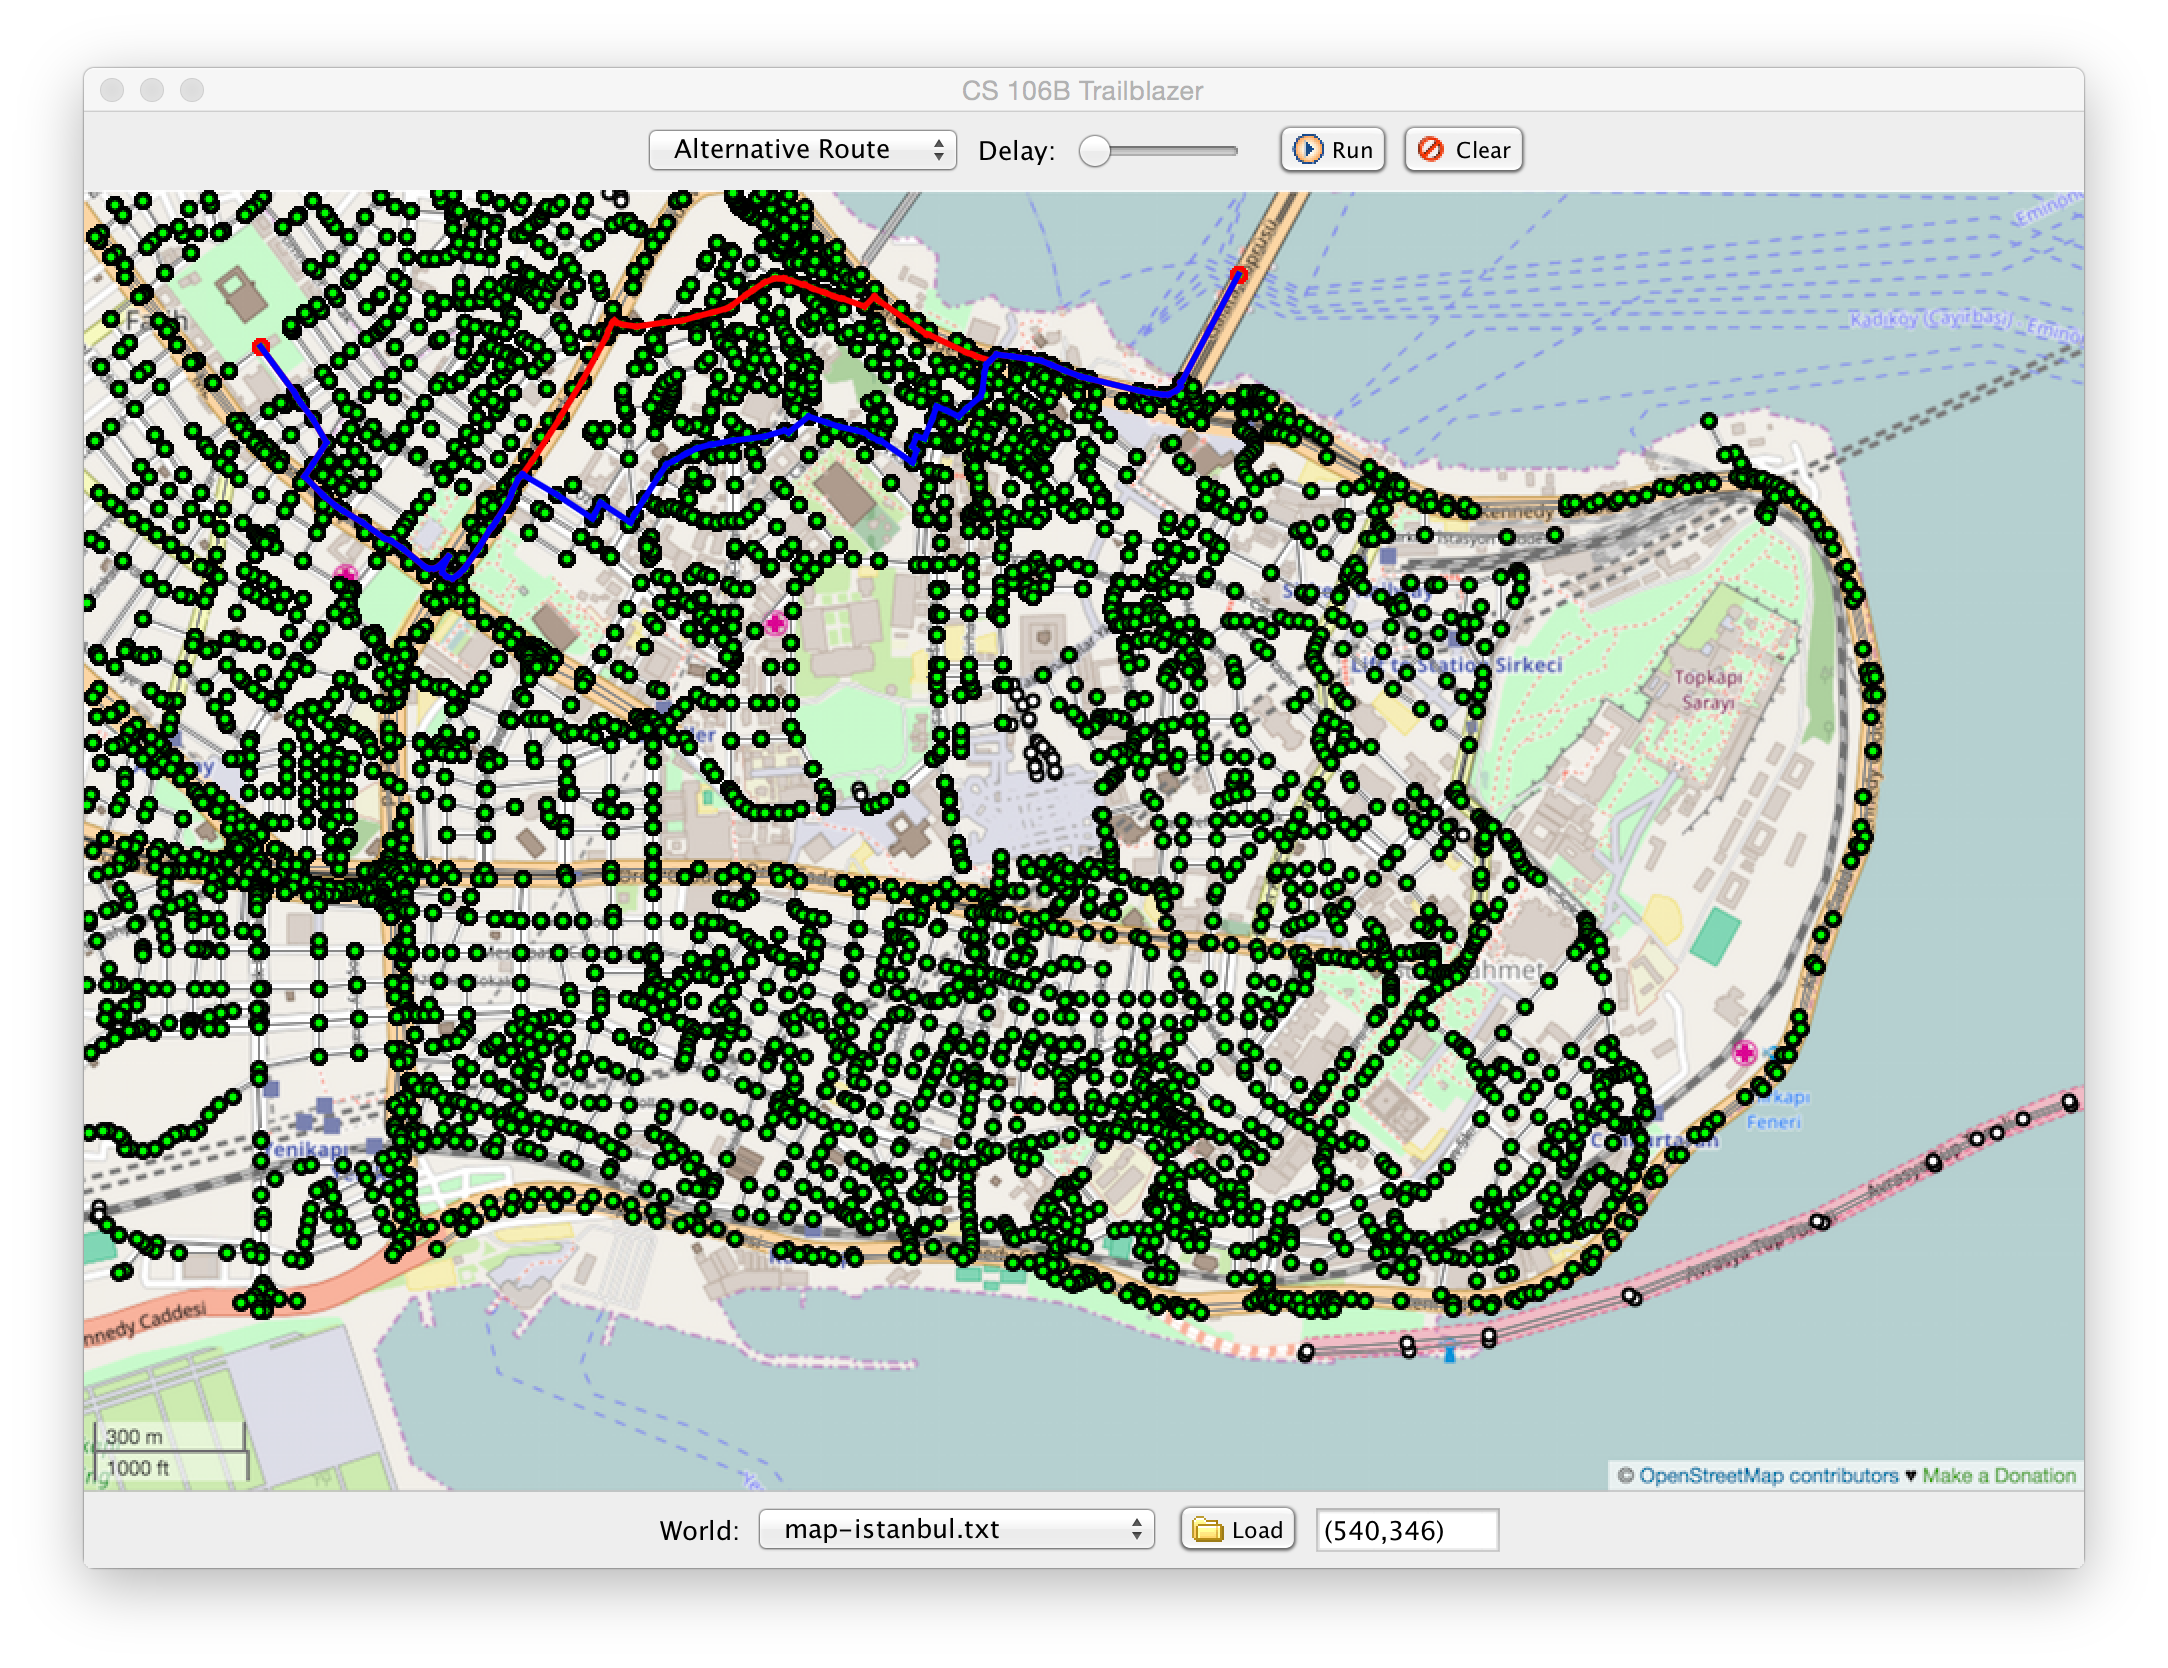The height and width of the screenshot is (1668, 2168).
Task: Click the Load folder icon
Action: 1208,1530
